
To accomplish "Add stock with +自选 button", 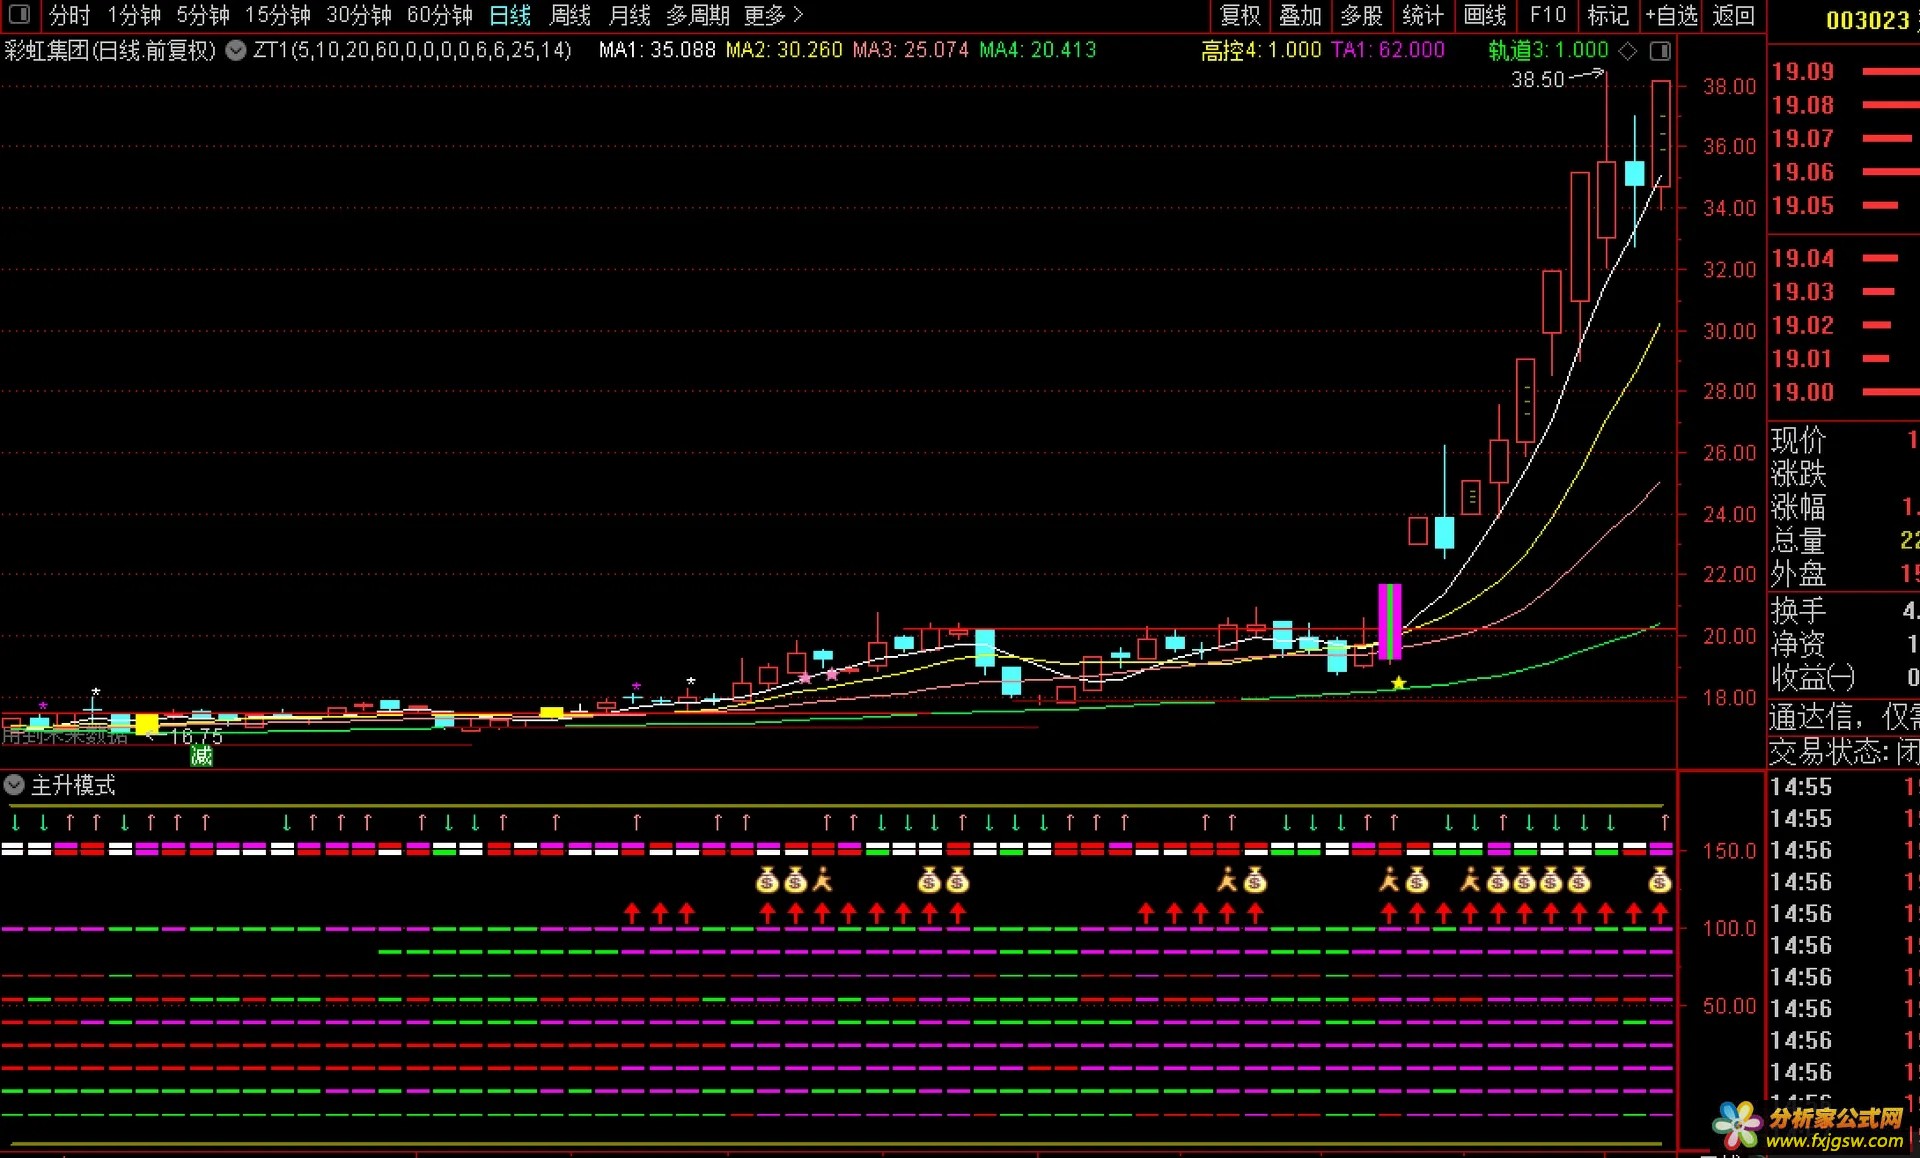I will [x=1671, y=15].
